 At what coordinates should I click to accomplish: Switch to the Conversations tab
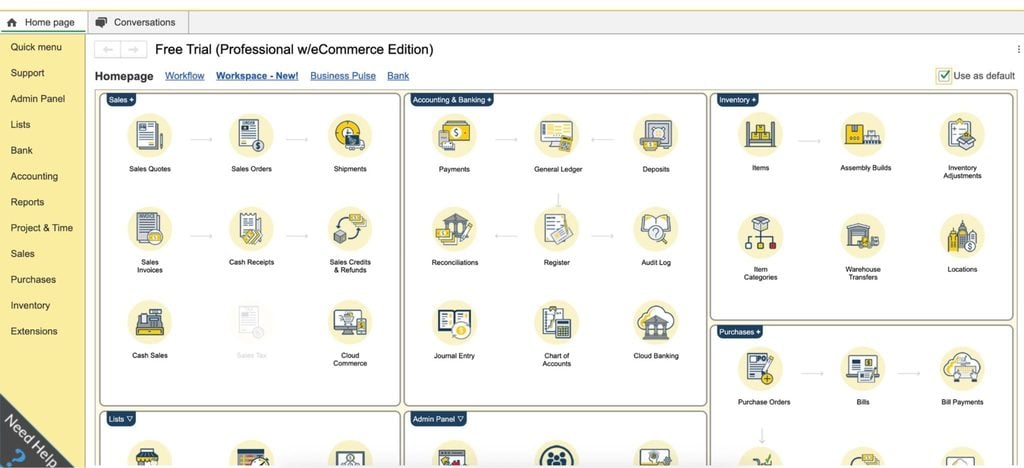tap(138, 22)
